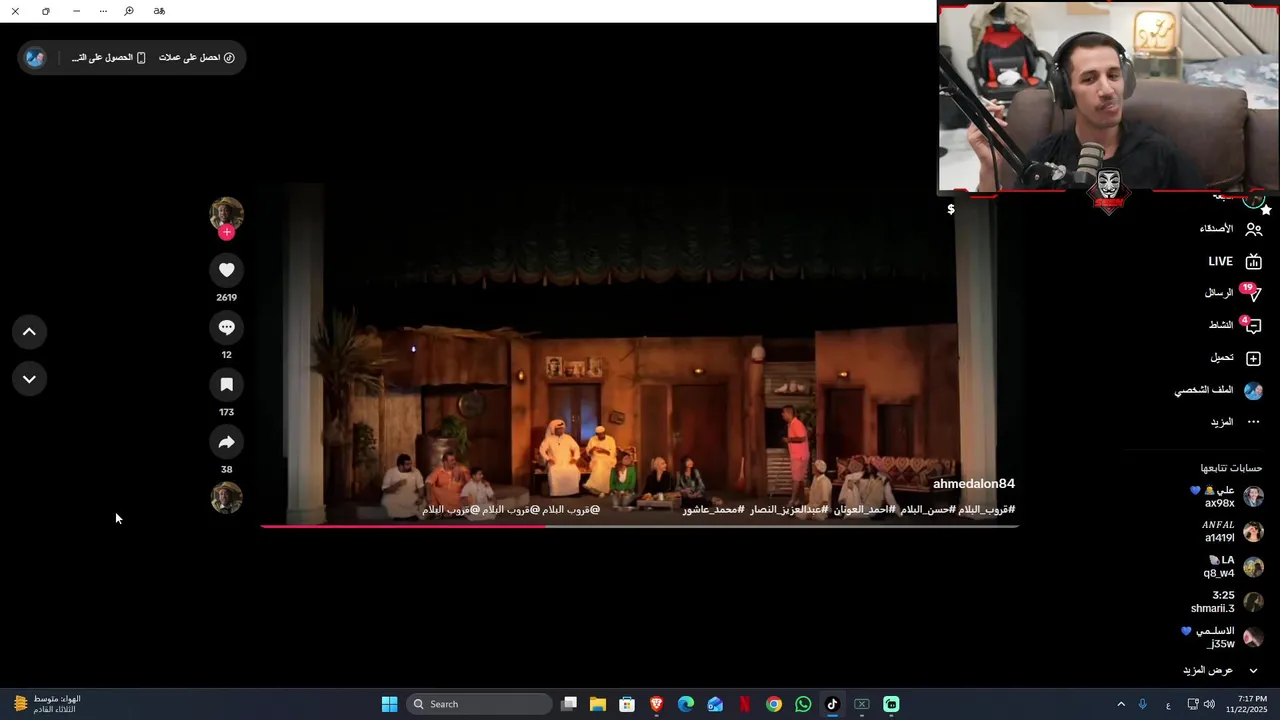This screenshot has width=1280, height=720.
Task: Open the creator avatar above the like button
Action: click(227, 214)
